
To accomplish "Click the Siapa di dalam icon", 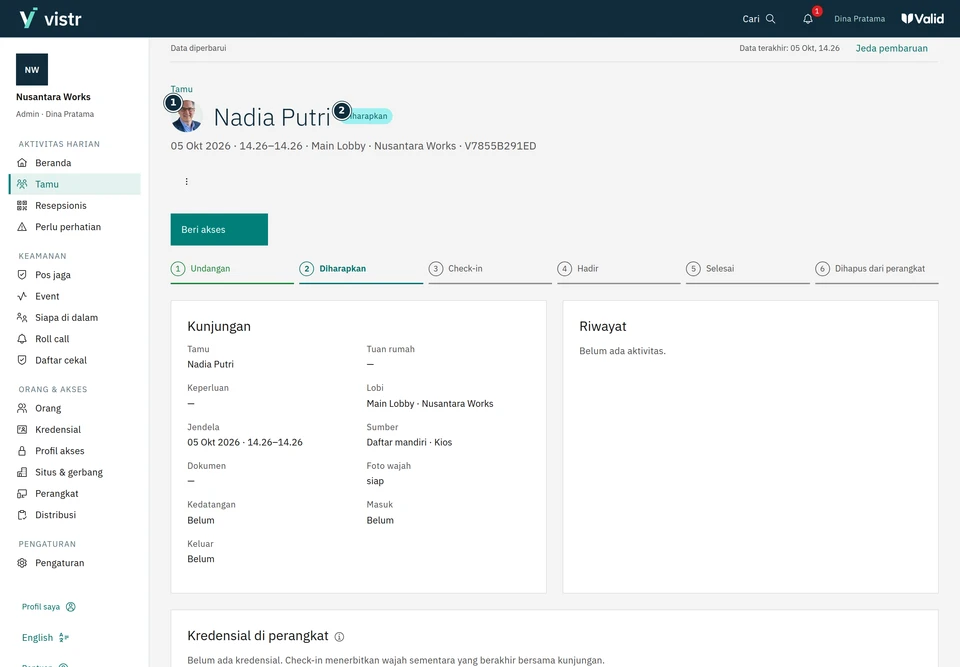I will pyautogui.click(x=22, y=317).
